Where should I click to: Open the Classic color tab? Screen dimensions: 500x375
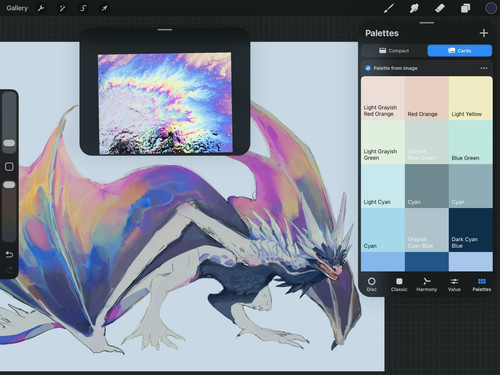tap(399, 284)
